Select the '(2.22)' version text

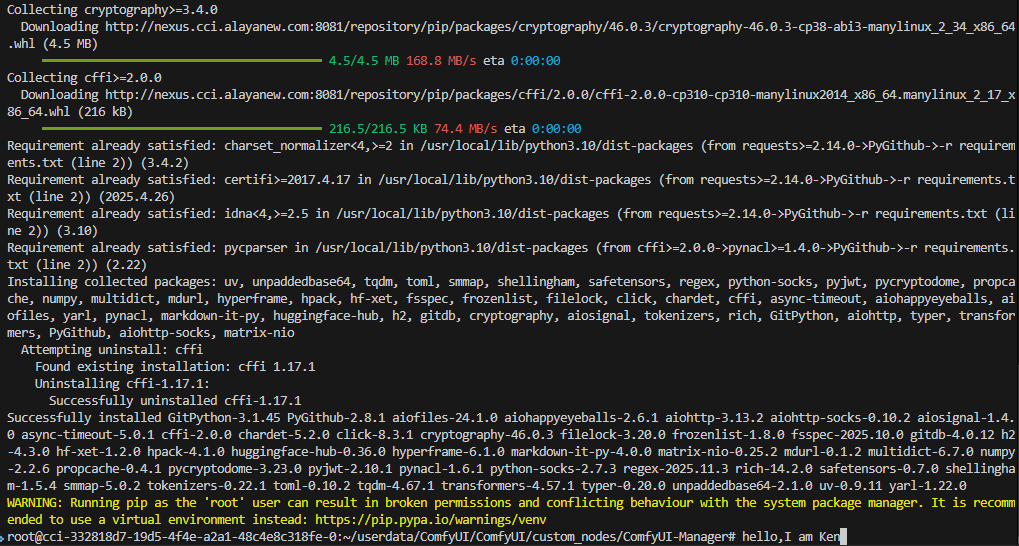point(125,264)
